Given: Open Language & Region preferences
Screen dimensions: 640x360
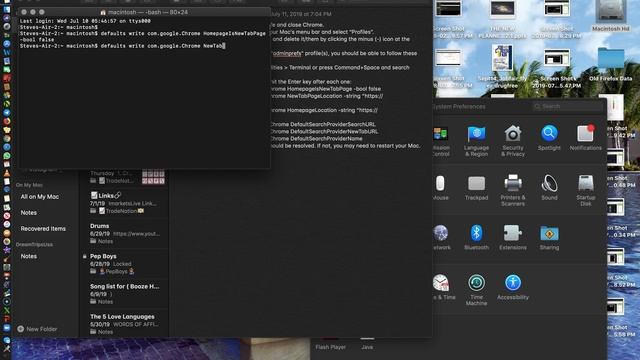Looking at the screenshot, I should click(x=476, y=141).
